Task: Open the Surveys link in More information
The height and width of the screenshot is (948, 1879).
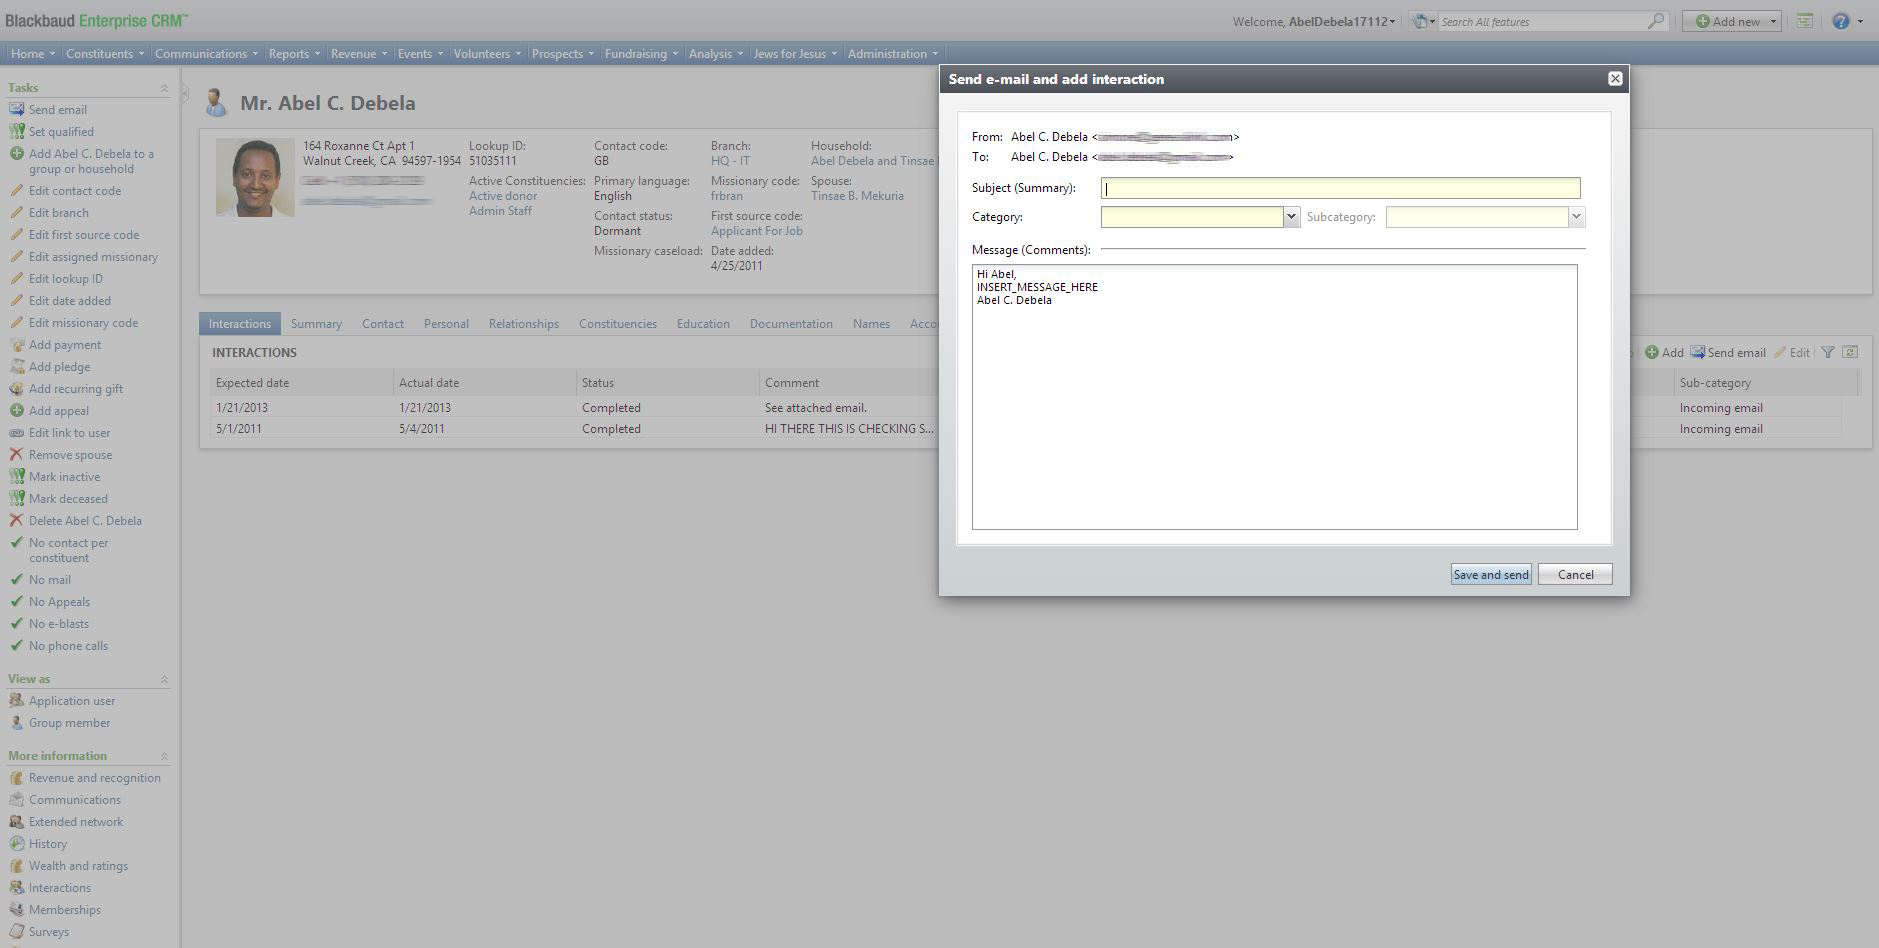Action: point(49,932)
